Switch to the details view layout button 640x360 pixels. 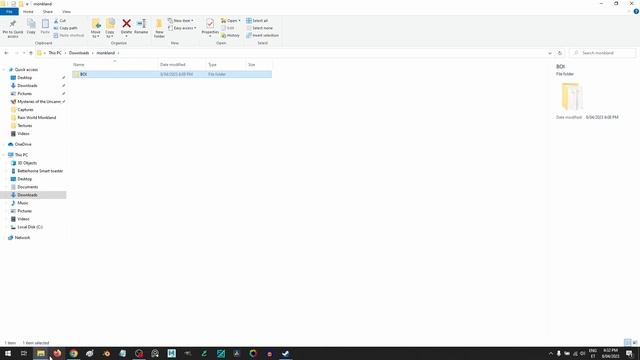point(627,342)
